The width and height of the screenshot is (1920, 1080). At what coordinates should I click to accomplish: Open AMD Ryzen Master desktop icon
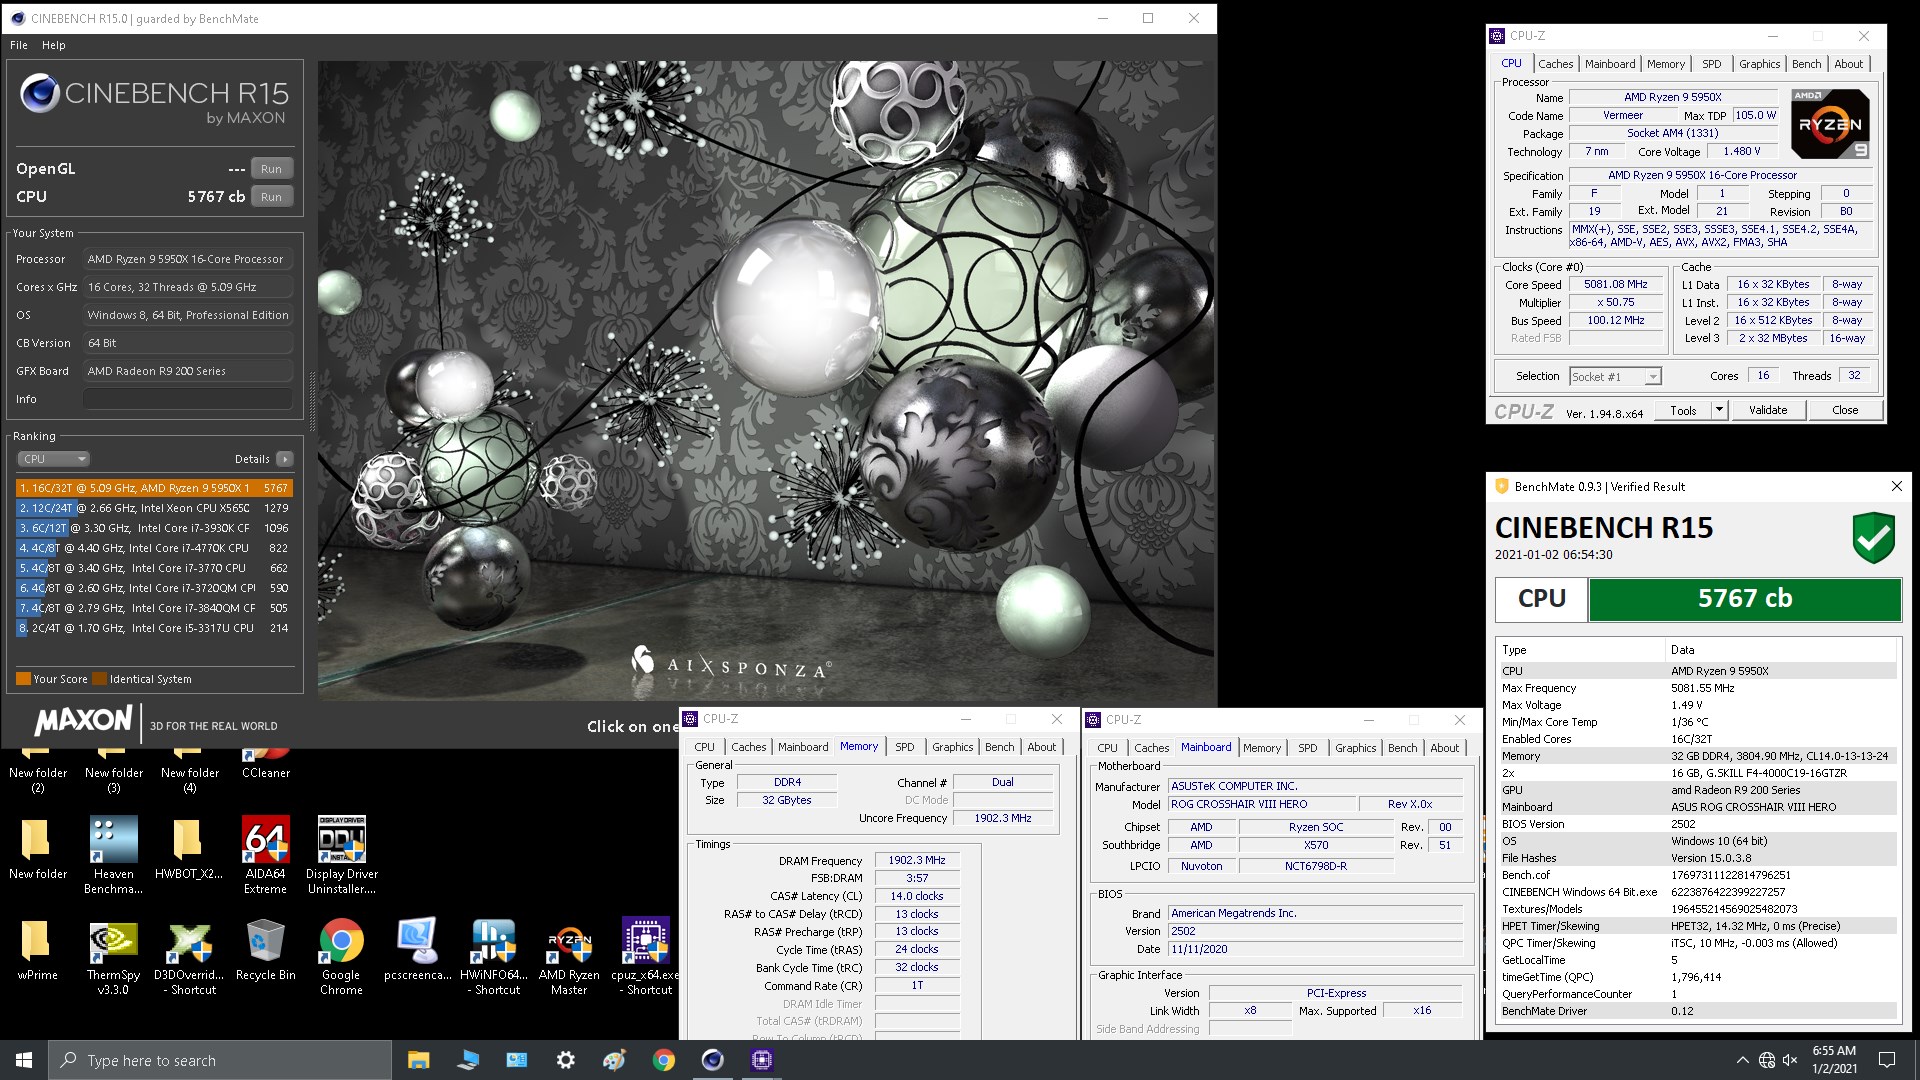(569, 957)
